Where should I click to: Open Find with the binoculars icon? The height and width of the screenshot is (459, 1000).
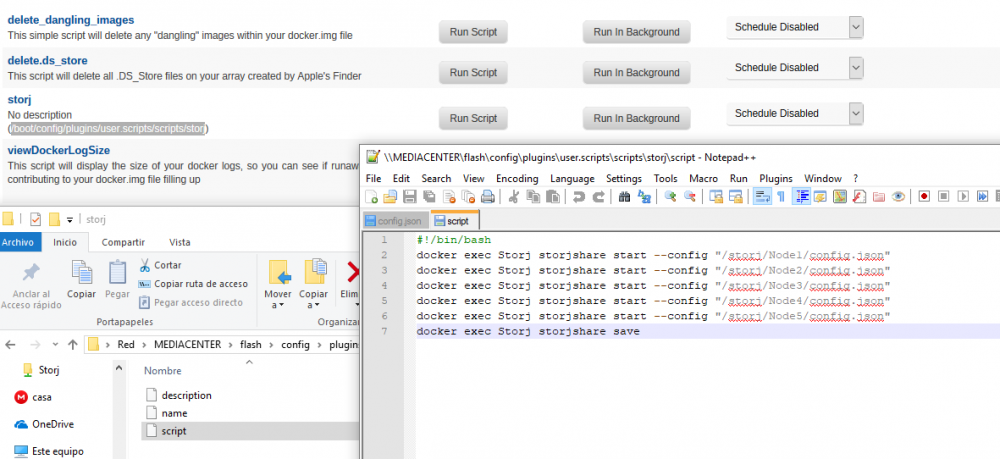pyautogui.click(x=624, y=196)
